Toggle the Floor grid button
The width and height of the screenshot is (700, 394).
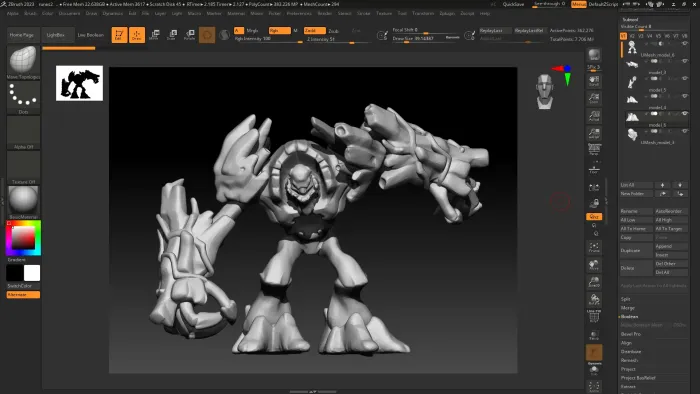[x=594, y=169]
